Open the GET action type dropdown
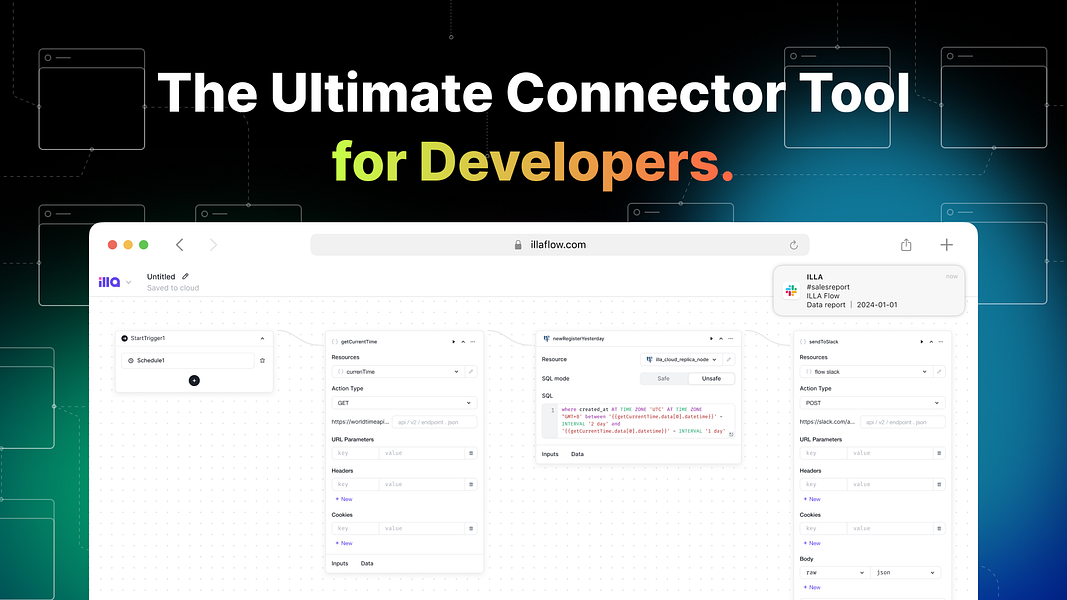Image resolution: width=1067 pixels, height=600 pixels. (x=403, y=403)
